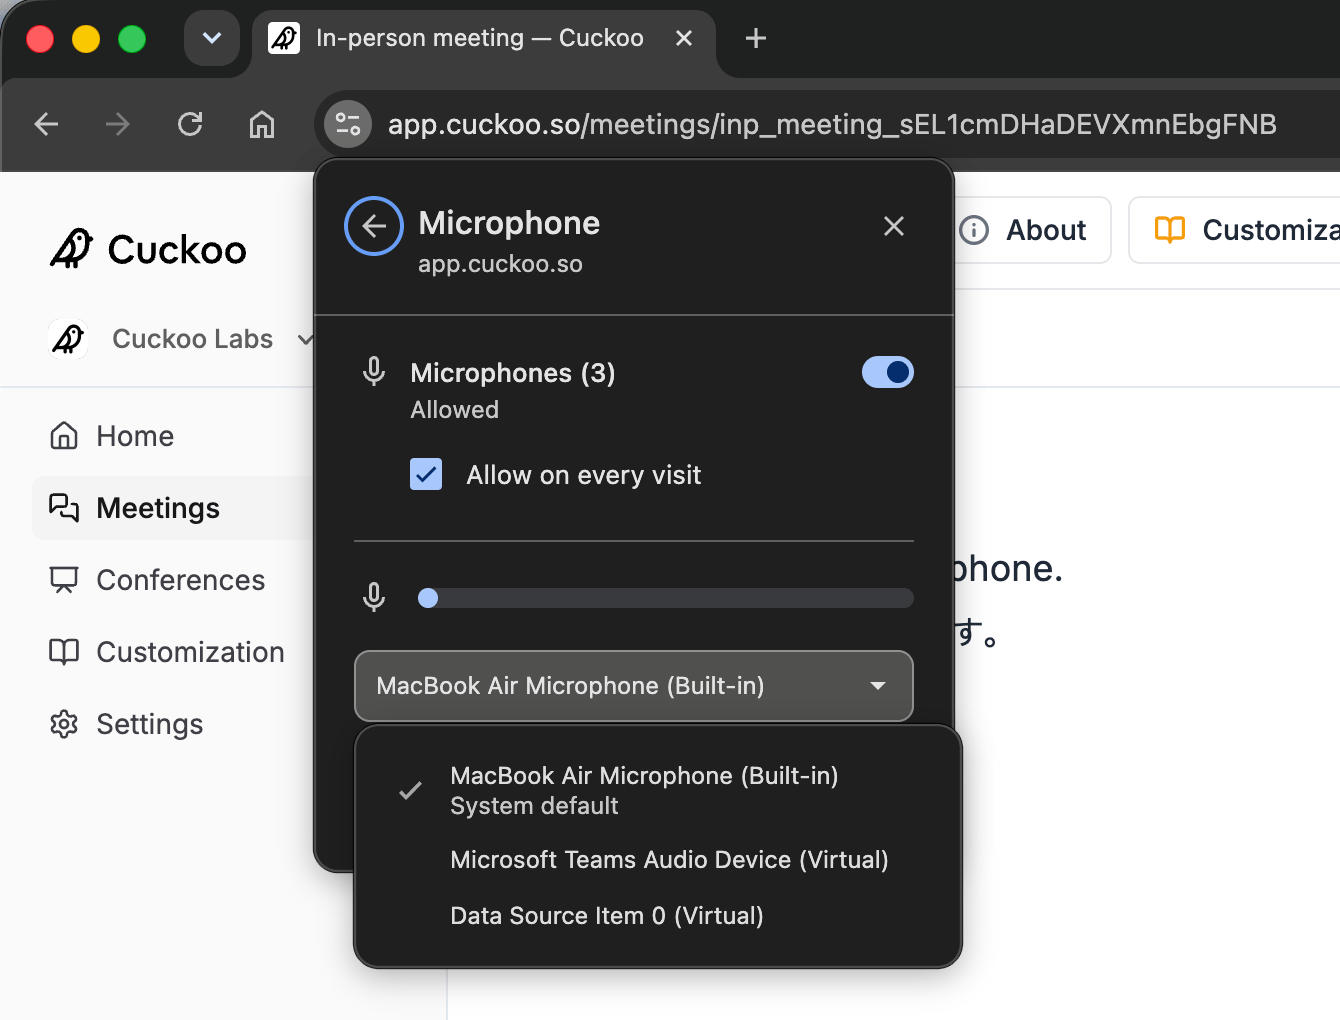Click the Cuckoo logo in sidebar
Viewport: 1340px width, 1020px height.
click(x=148, y=249)
